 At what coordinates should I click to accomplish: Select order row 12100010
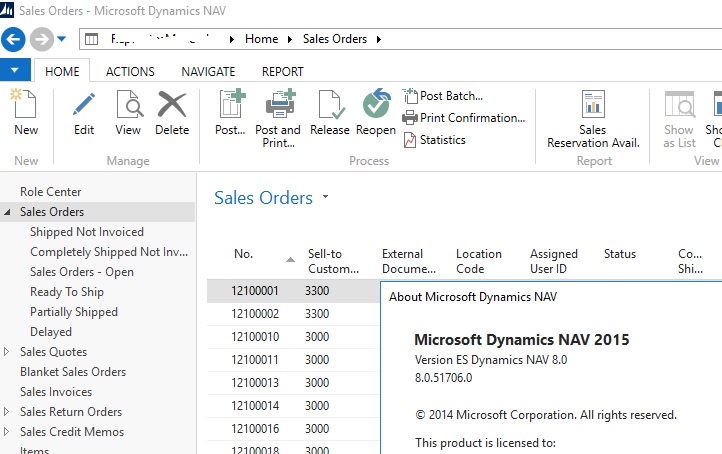pos(293,337)
